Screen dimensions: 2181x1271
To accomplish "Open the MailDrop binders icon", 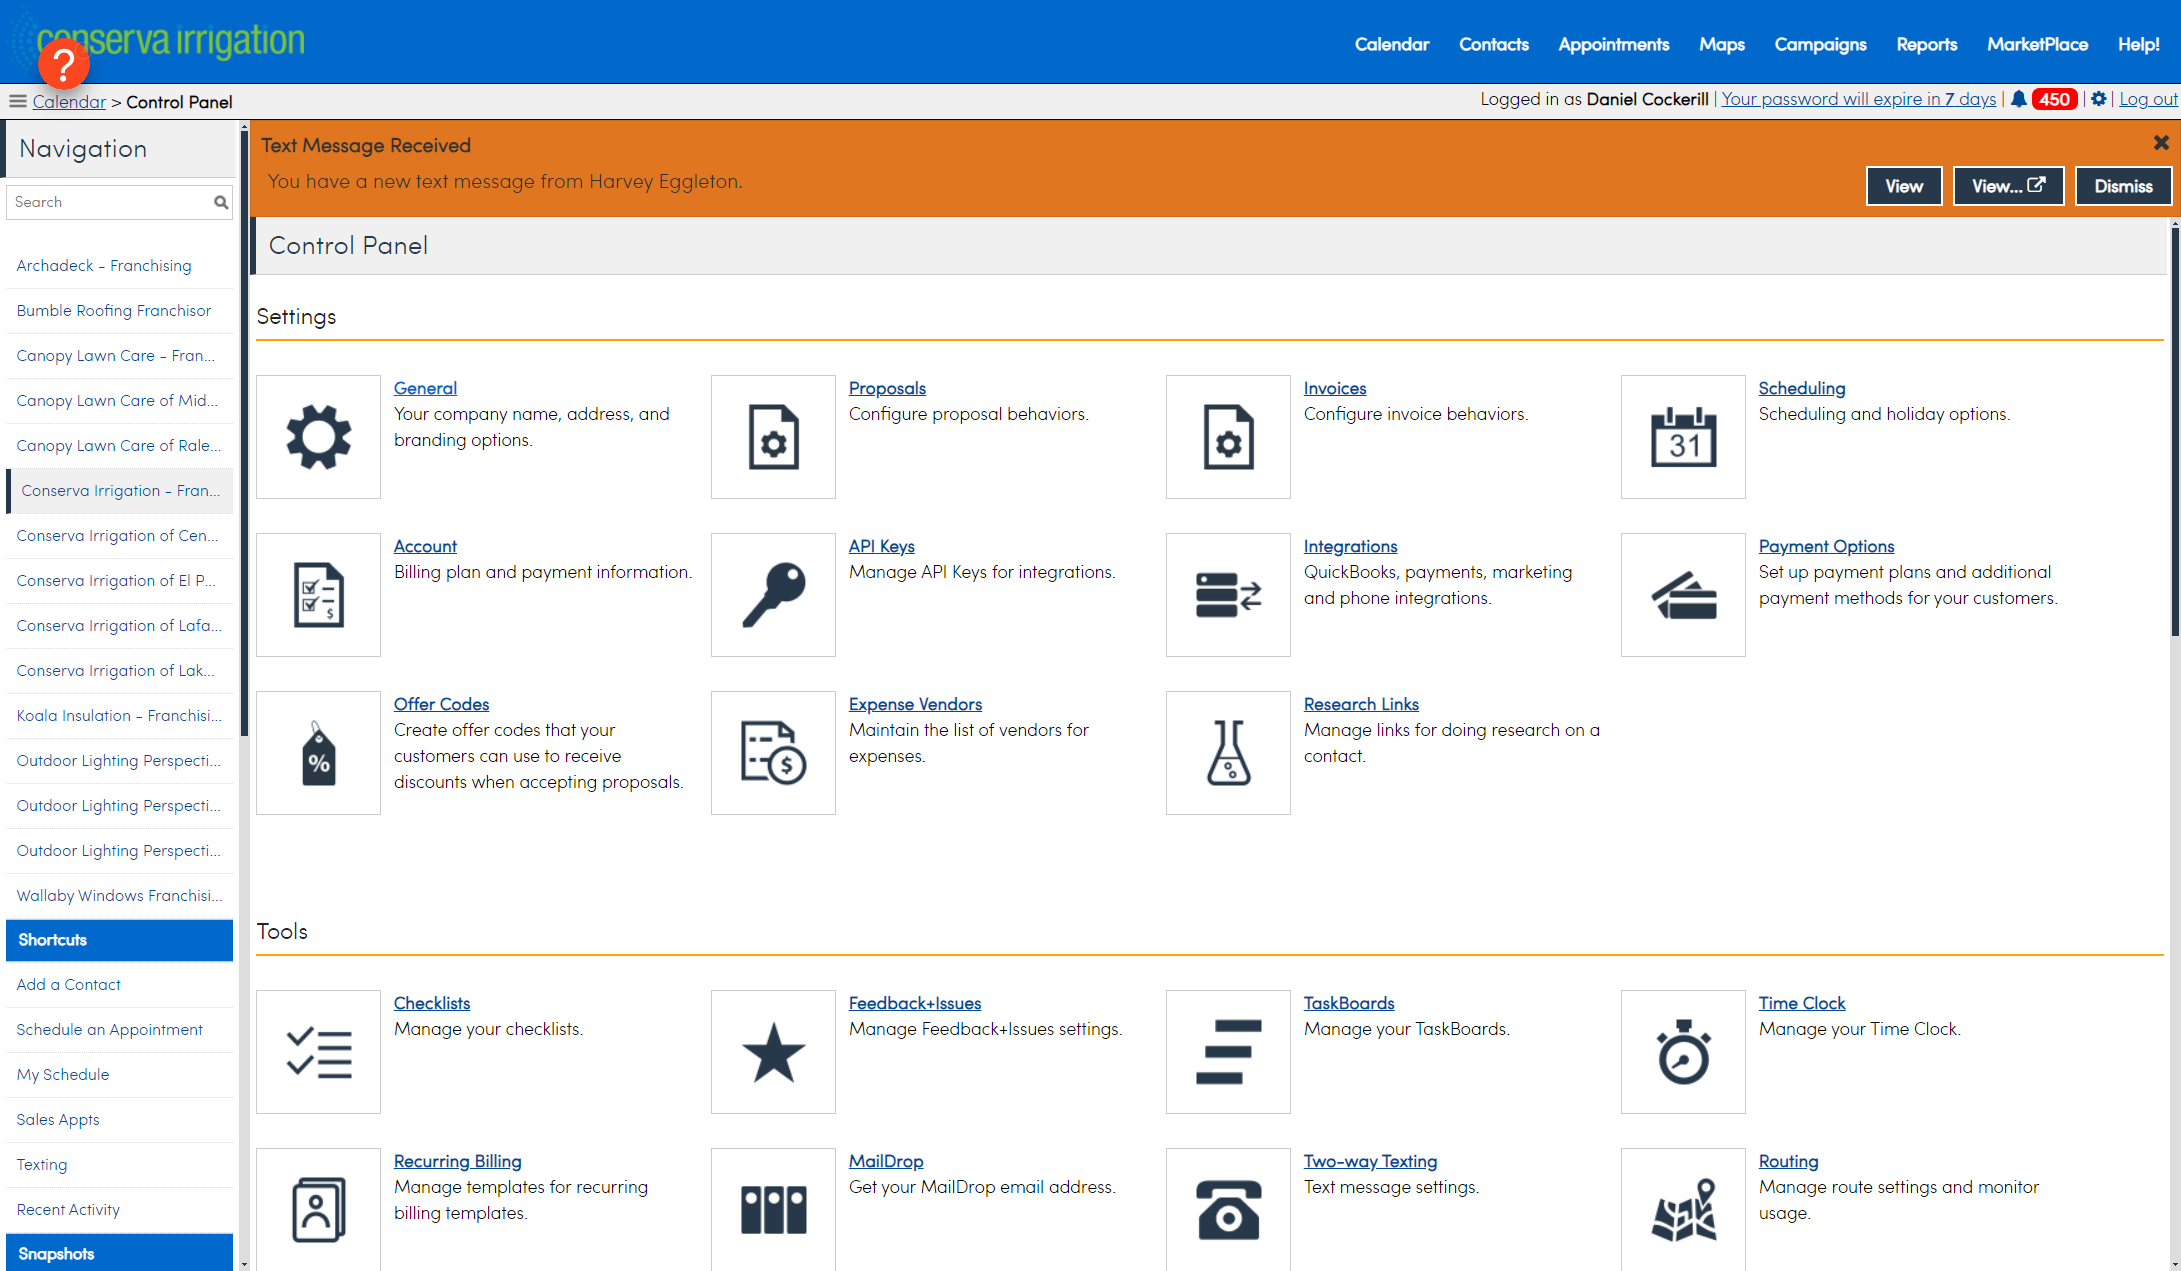I will 773,1209.
